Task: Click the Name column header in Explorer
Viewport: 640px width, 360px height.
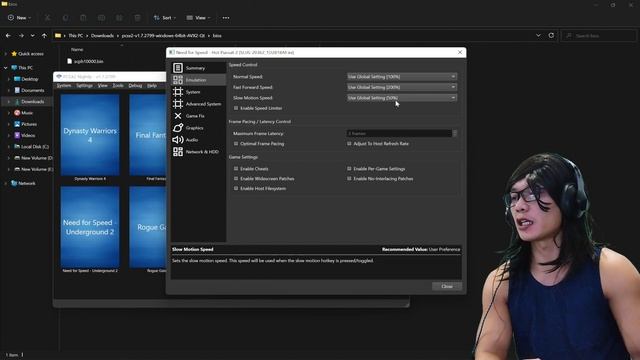Action: (77, 49)
